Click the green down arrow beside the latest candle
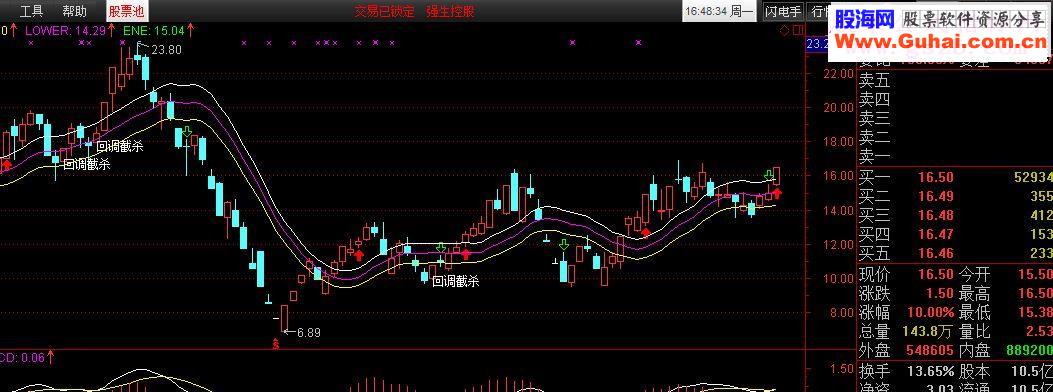Screen dimensions: 1053x392 pyautogui.click(x=768, y=175)
